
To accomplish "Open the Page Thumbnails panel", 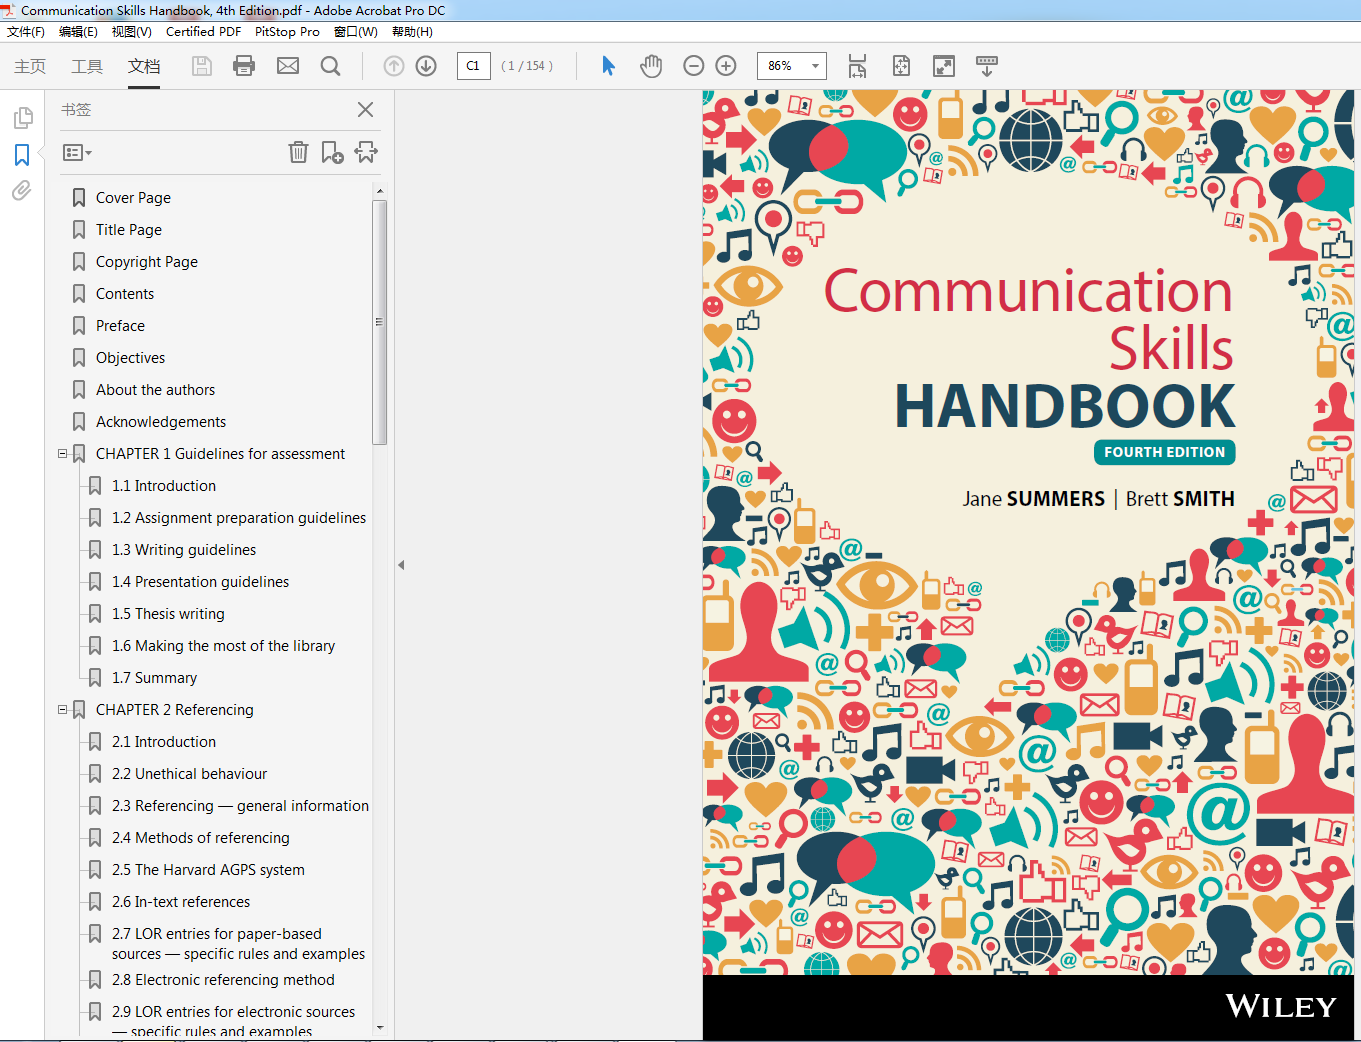I will tap(23, 118).
